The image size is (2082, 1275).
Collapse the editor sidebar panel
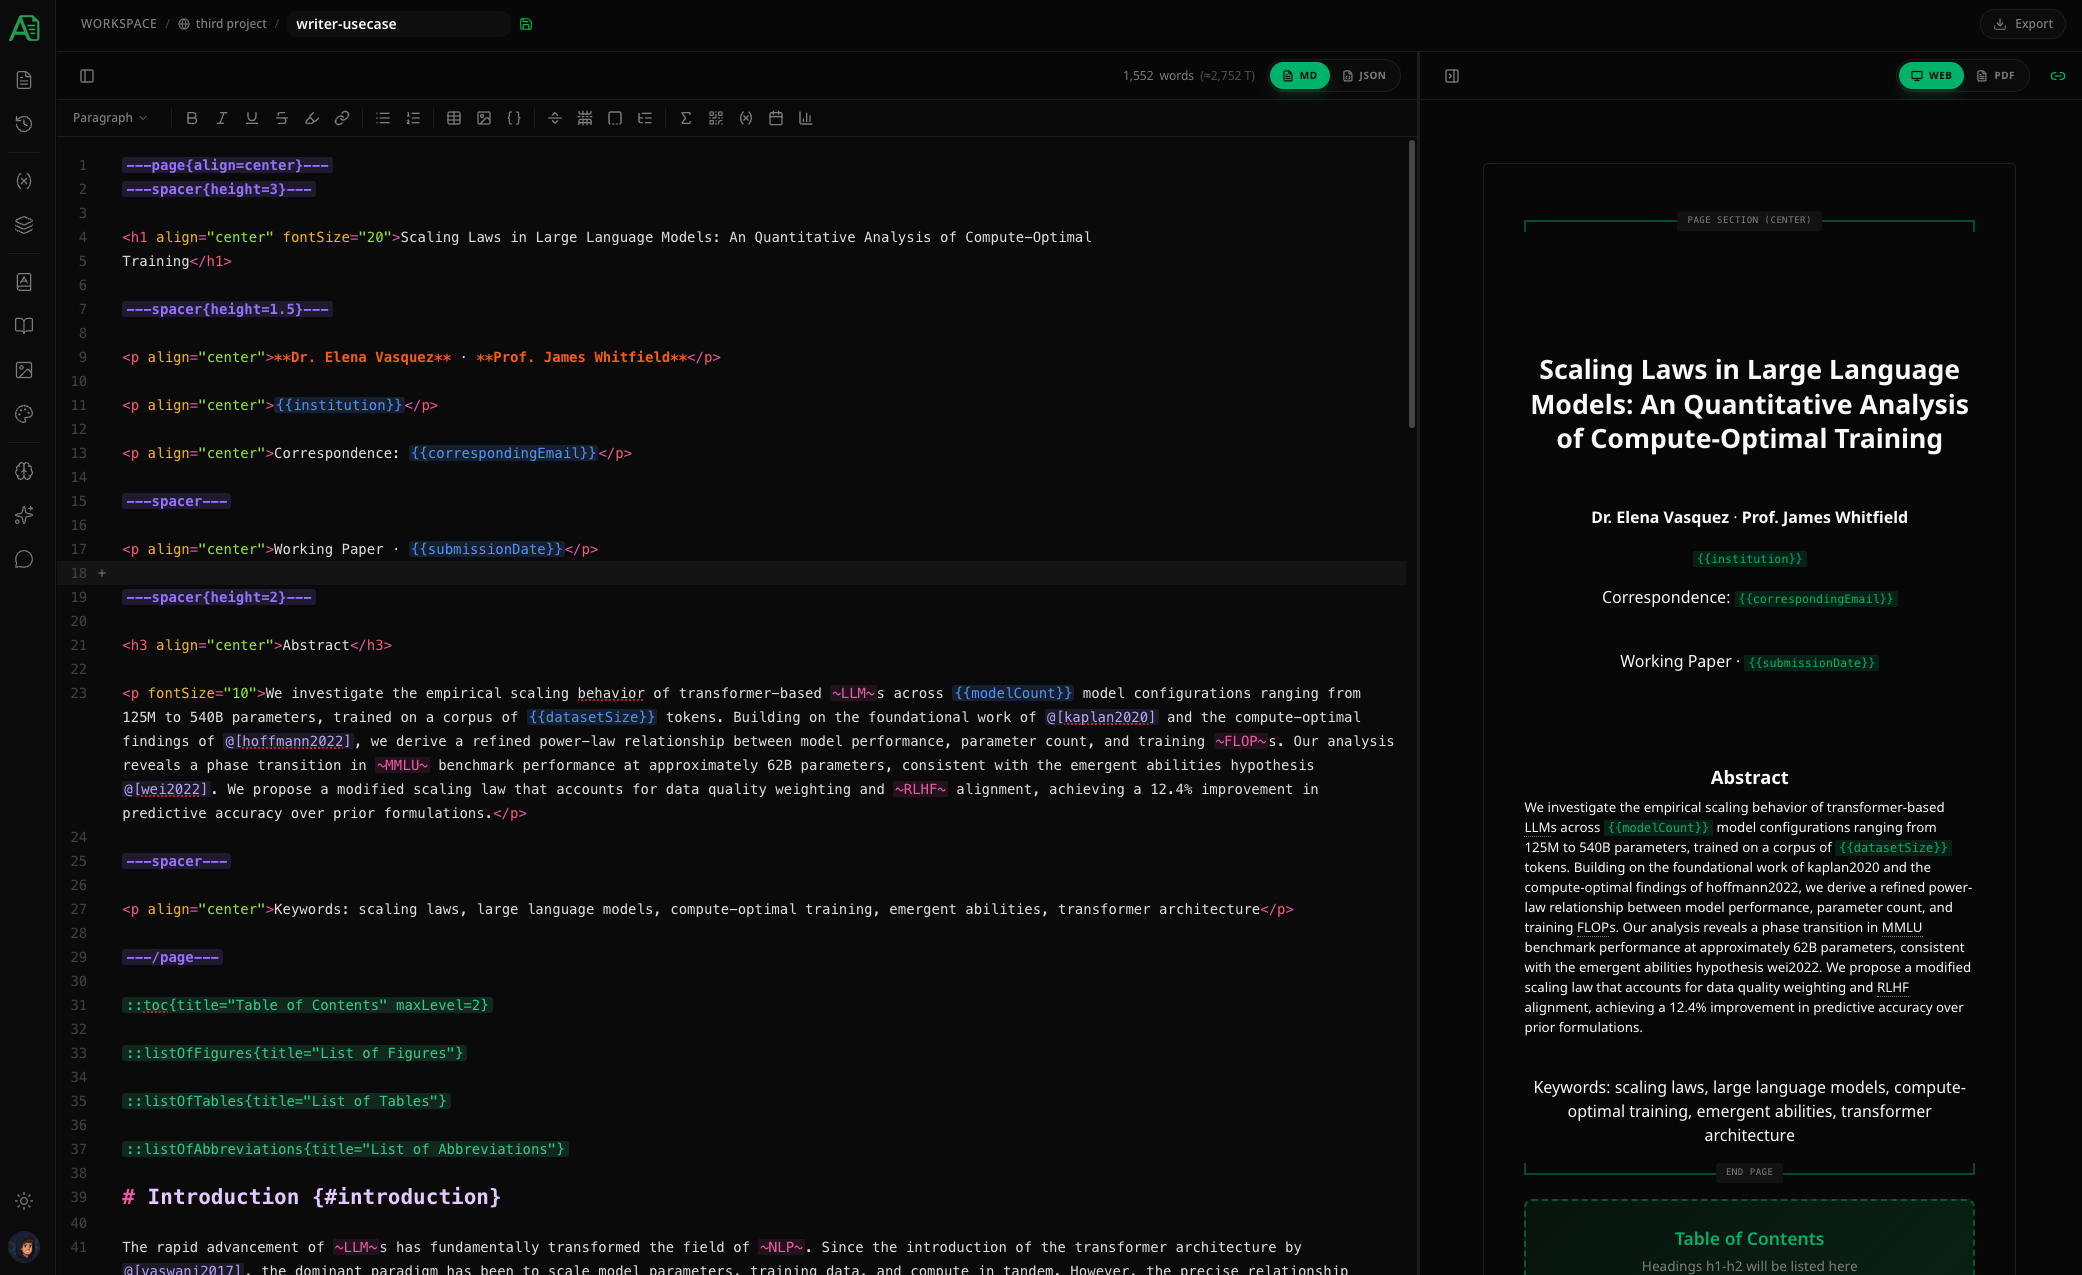(86, 75)
